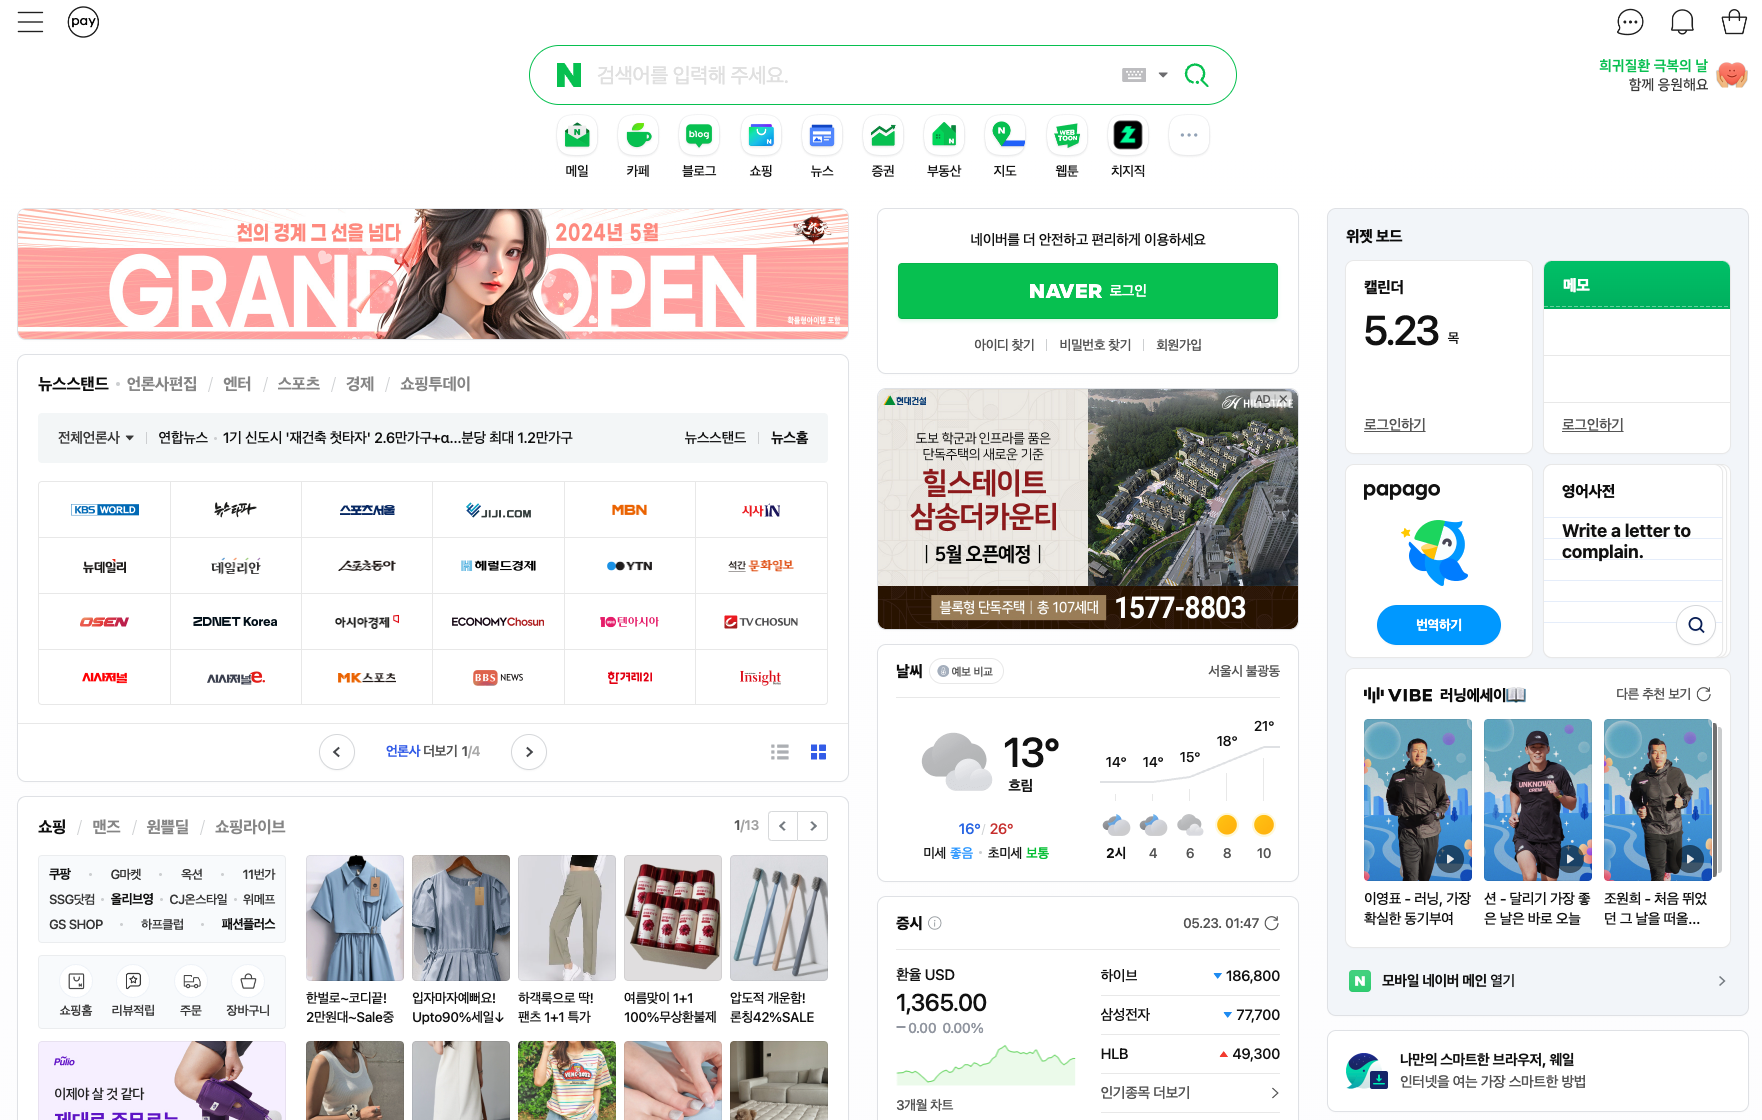Image resolution: width=1762 pixels, height=1120 pixels.
Task: Open the GRAND OPEN banner ad
Action: coord(433,274)
